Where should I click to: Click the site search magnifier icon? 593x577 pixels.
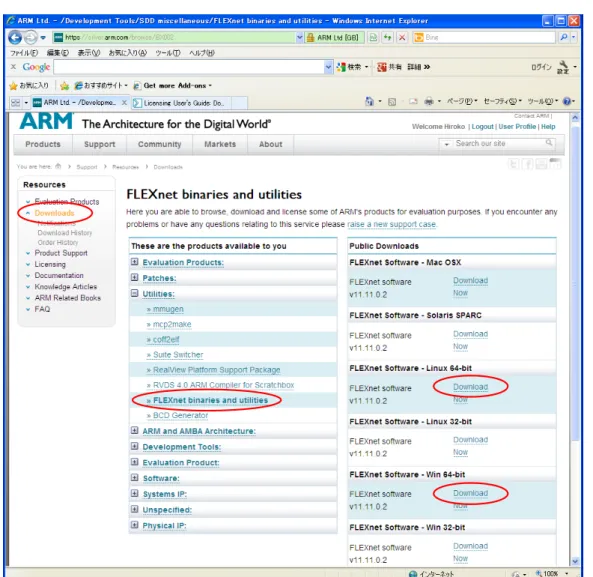coord(549,143)
